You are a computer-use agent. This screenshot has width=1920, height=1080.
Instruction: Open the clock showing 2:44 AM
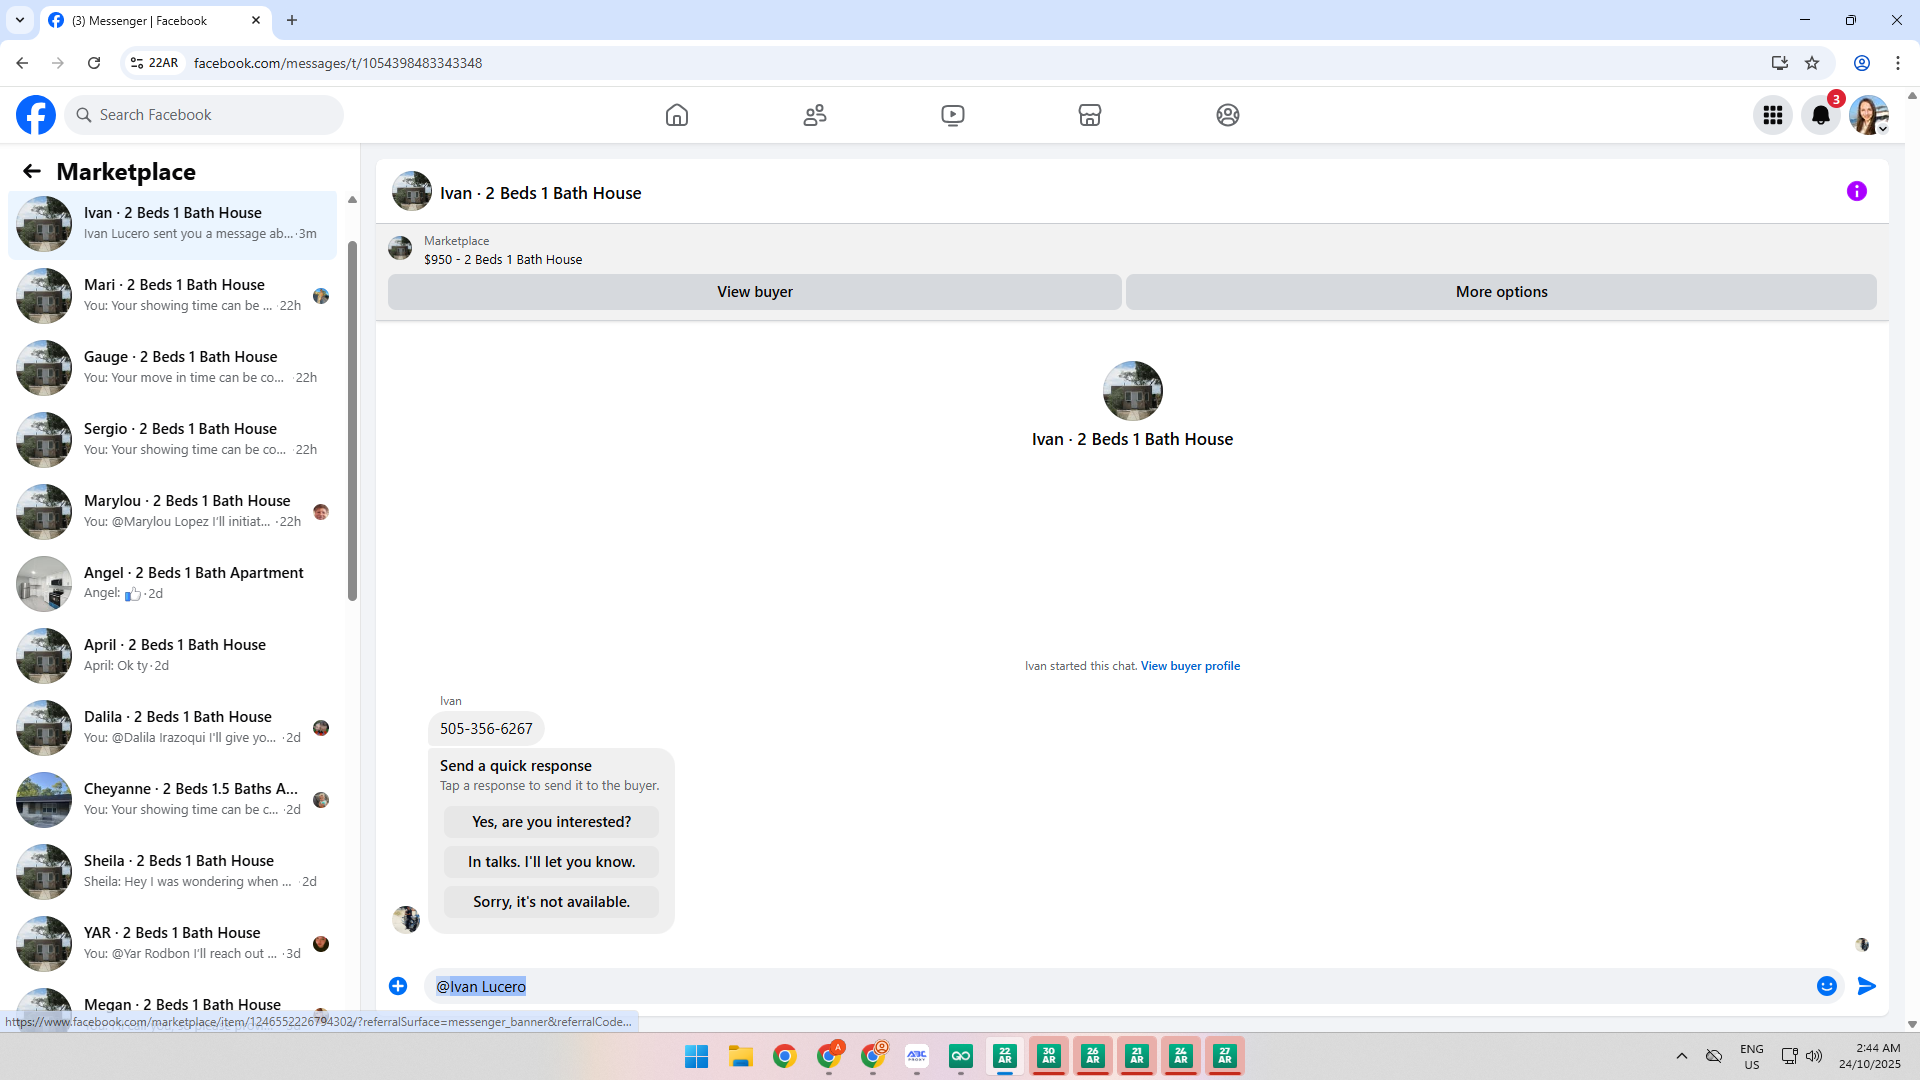pyautogui.click(x=1869, y=1056)
